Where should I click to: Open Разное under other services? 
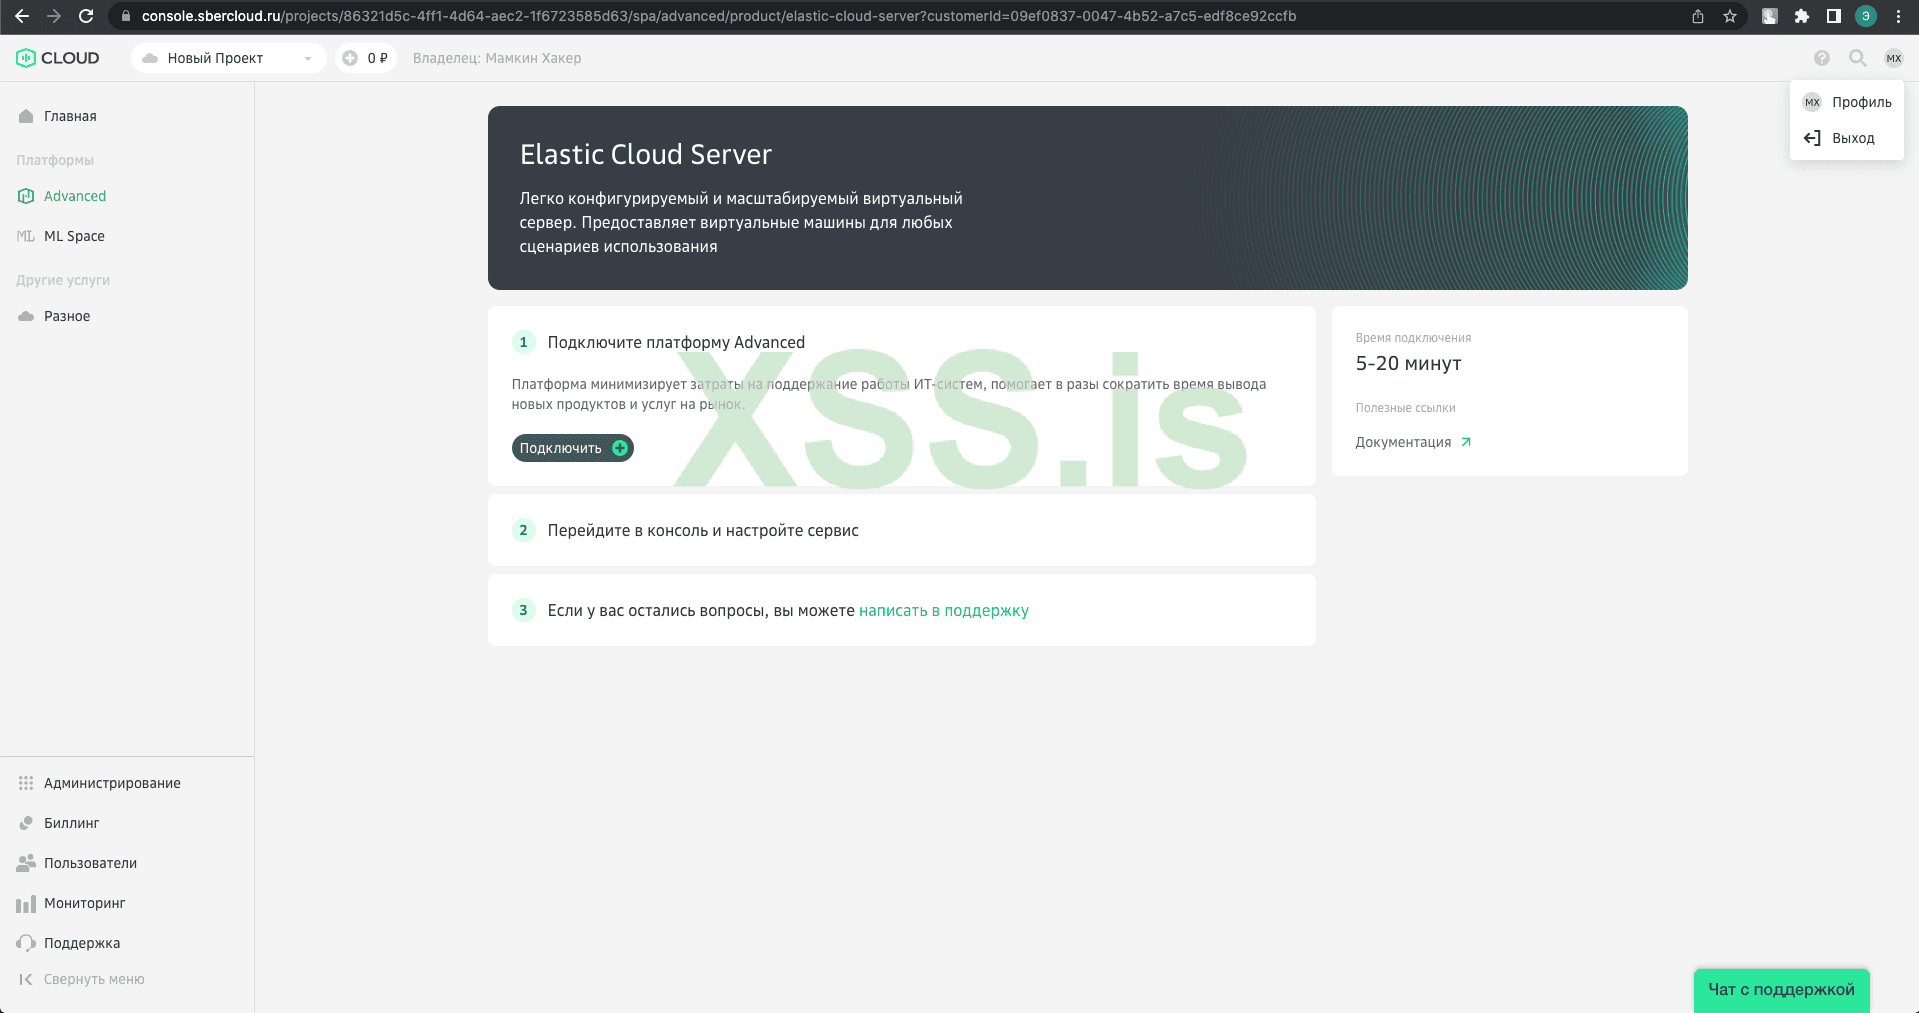click(x=67, y=316)
